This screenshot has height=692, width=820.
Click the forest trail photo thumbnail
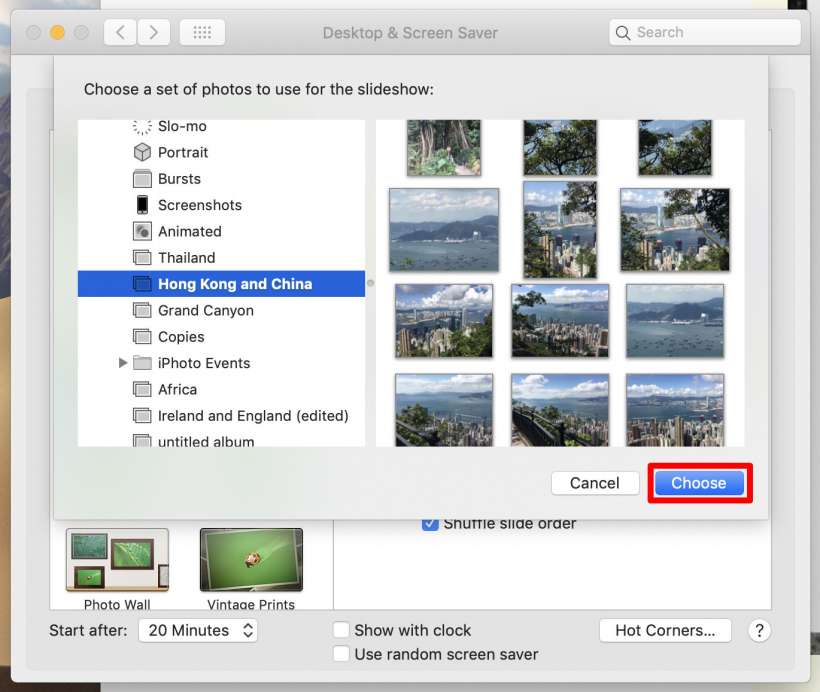pos(444,148)
